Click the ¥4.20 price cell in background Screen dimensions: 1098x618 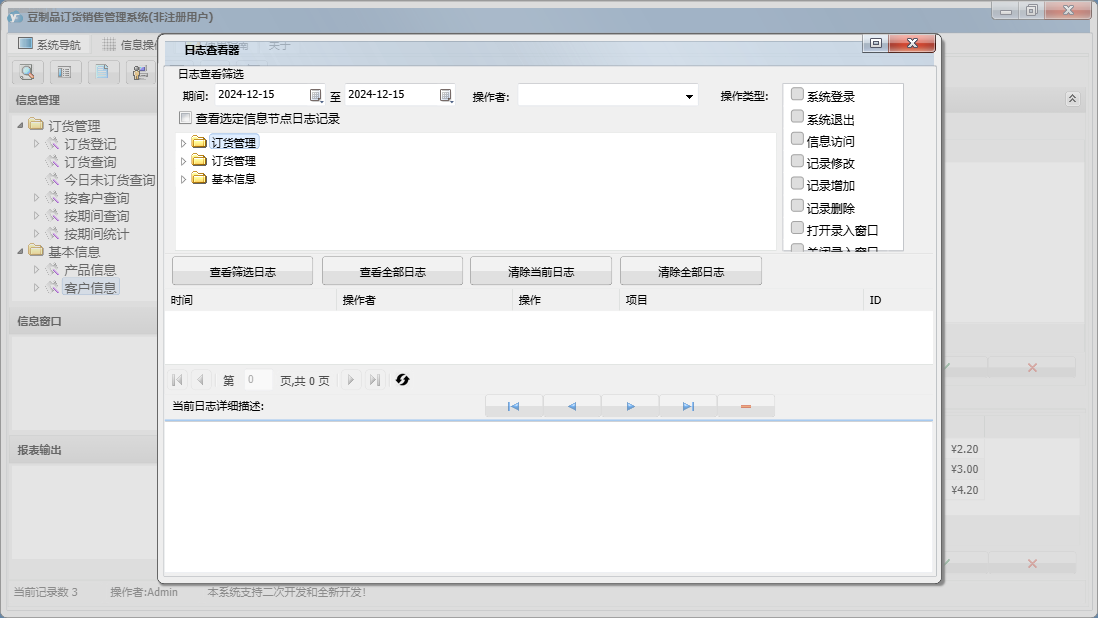coord(964,490)
